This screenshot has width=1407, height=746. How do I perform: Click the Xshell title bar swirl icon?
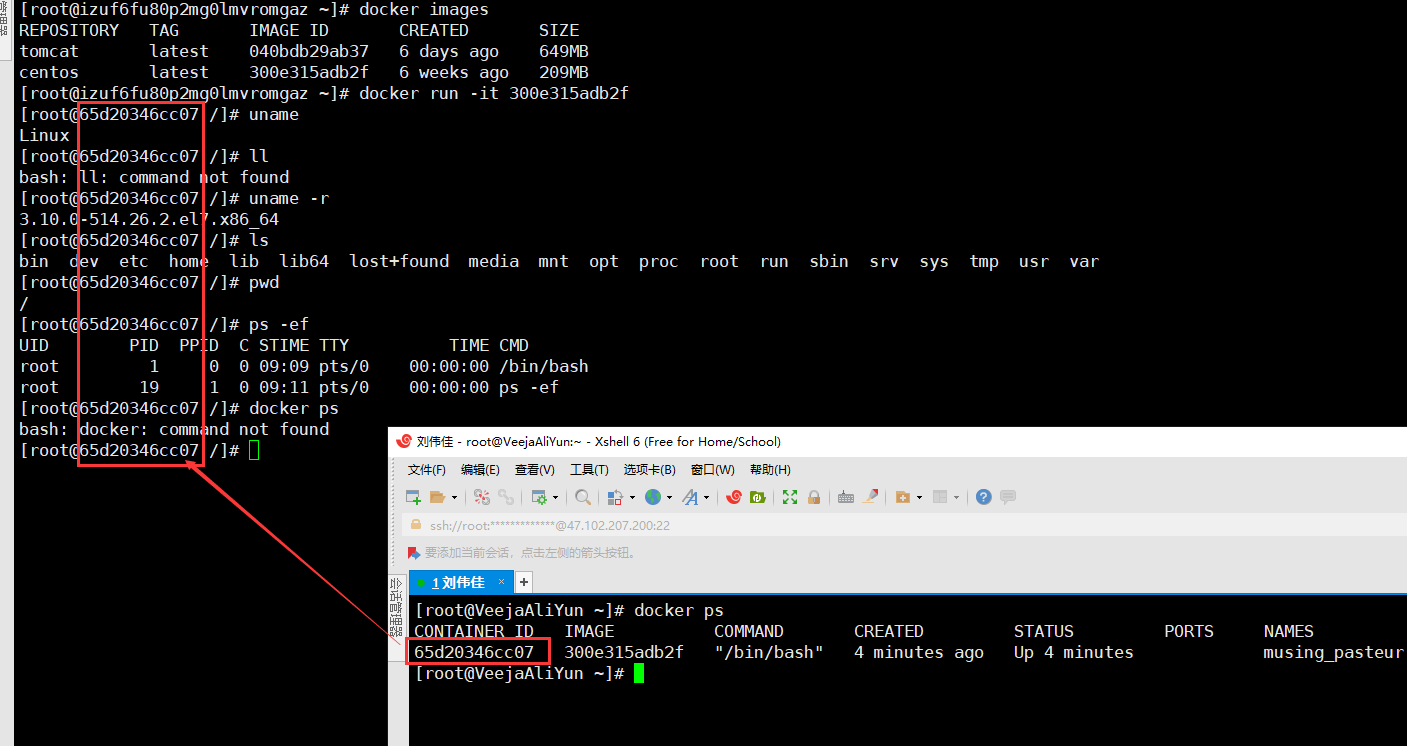404,441
